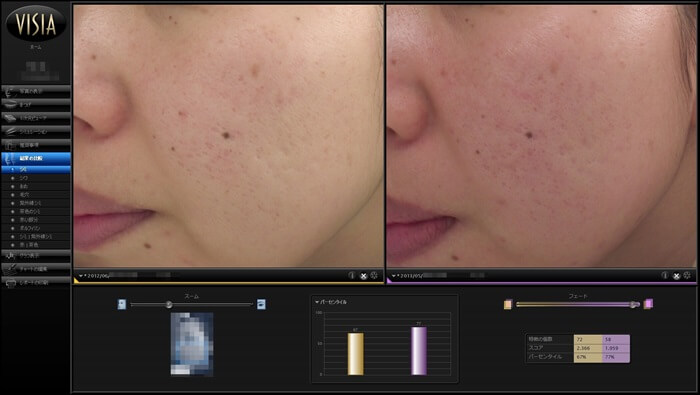Image resolution: width=700 pixels, height=395 pixels.
Task: Click the zoom-out icon left of zoom slider
Action: [122, 304]
